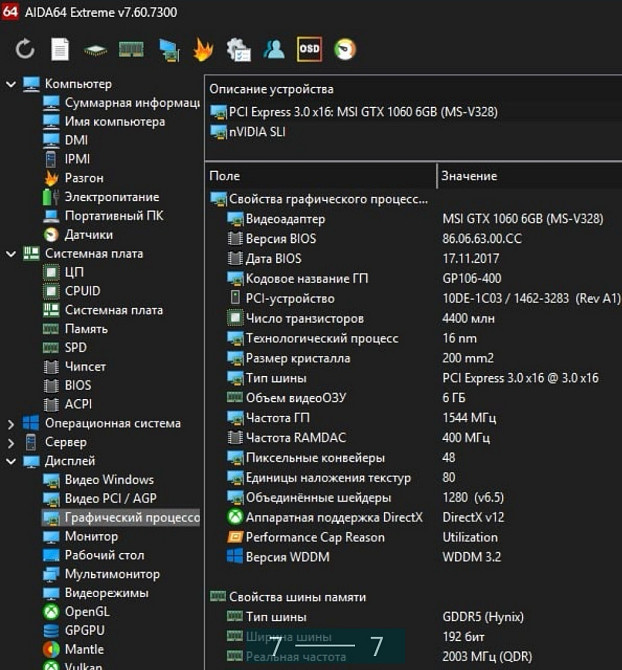Screen dimensions: 622x670
Task: Click the network monitor toolbar icon
Action: 170,50
